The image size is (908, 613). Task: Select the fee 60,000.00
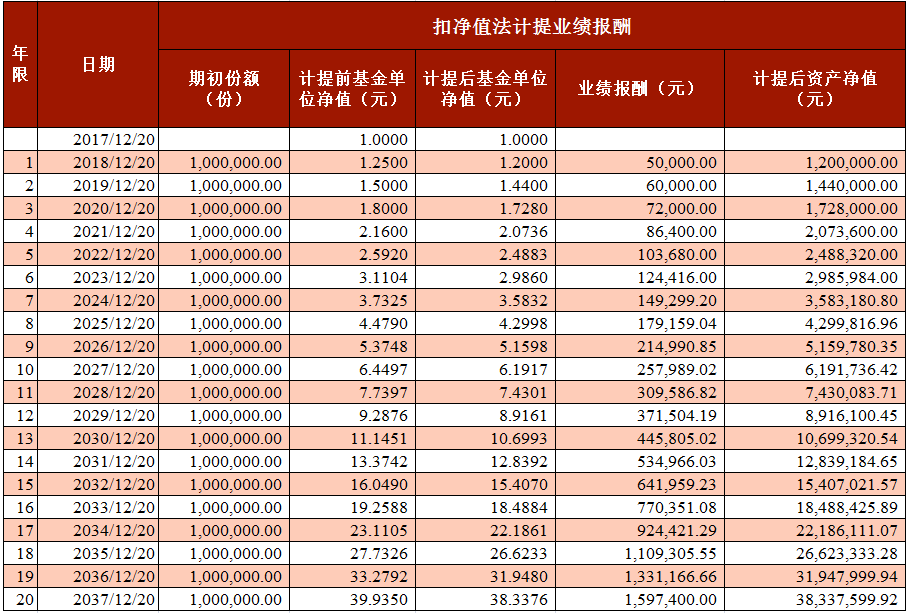pos(639,186)
